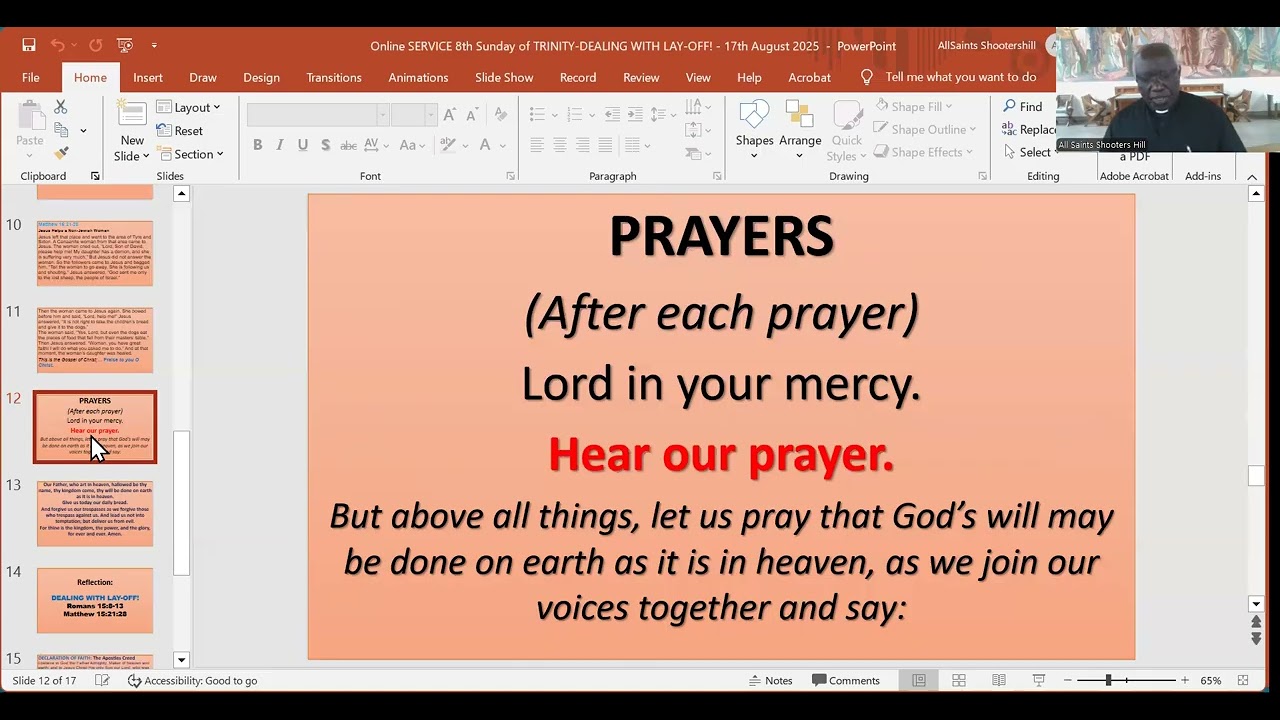Align text right

[582, 145]
